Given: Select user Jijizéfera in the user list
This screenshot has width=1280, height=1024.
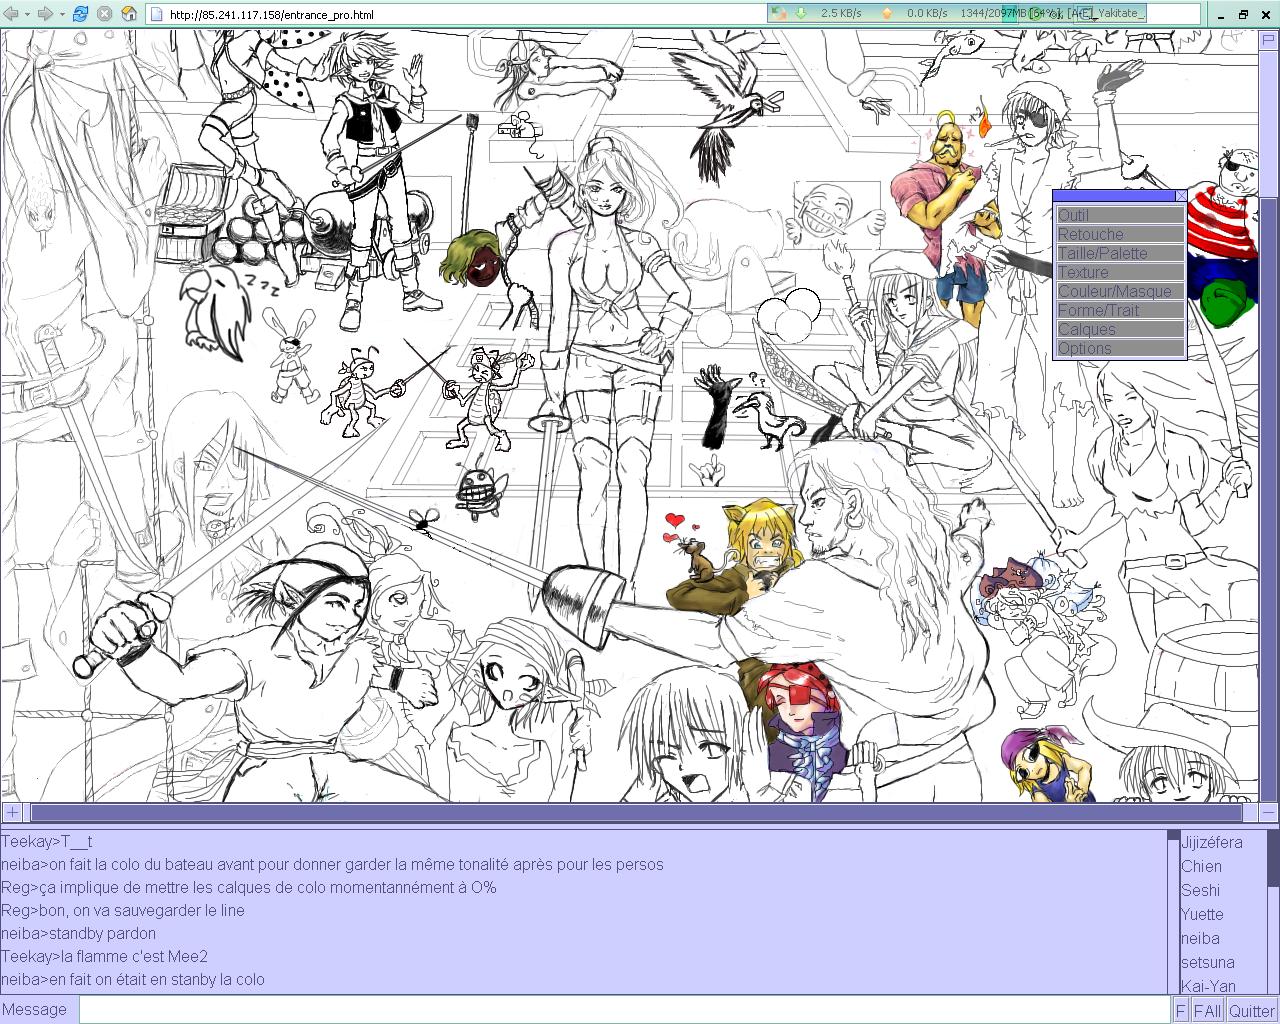Looking at the screenshot, I should [x=1212, y=843].
